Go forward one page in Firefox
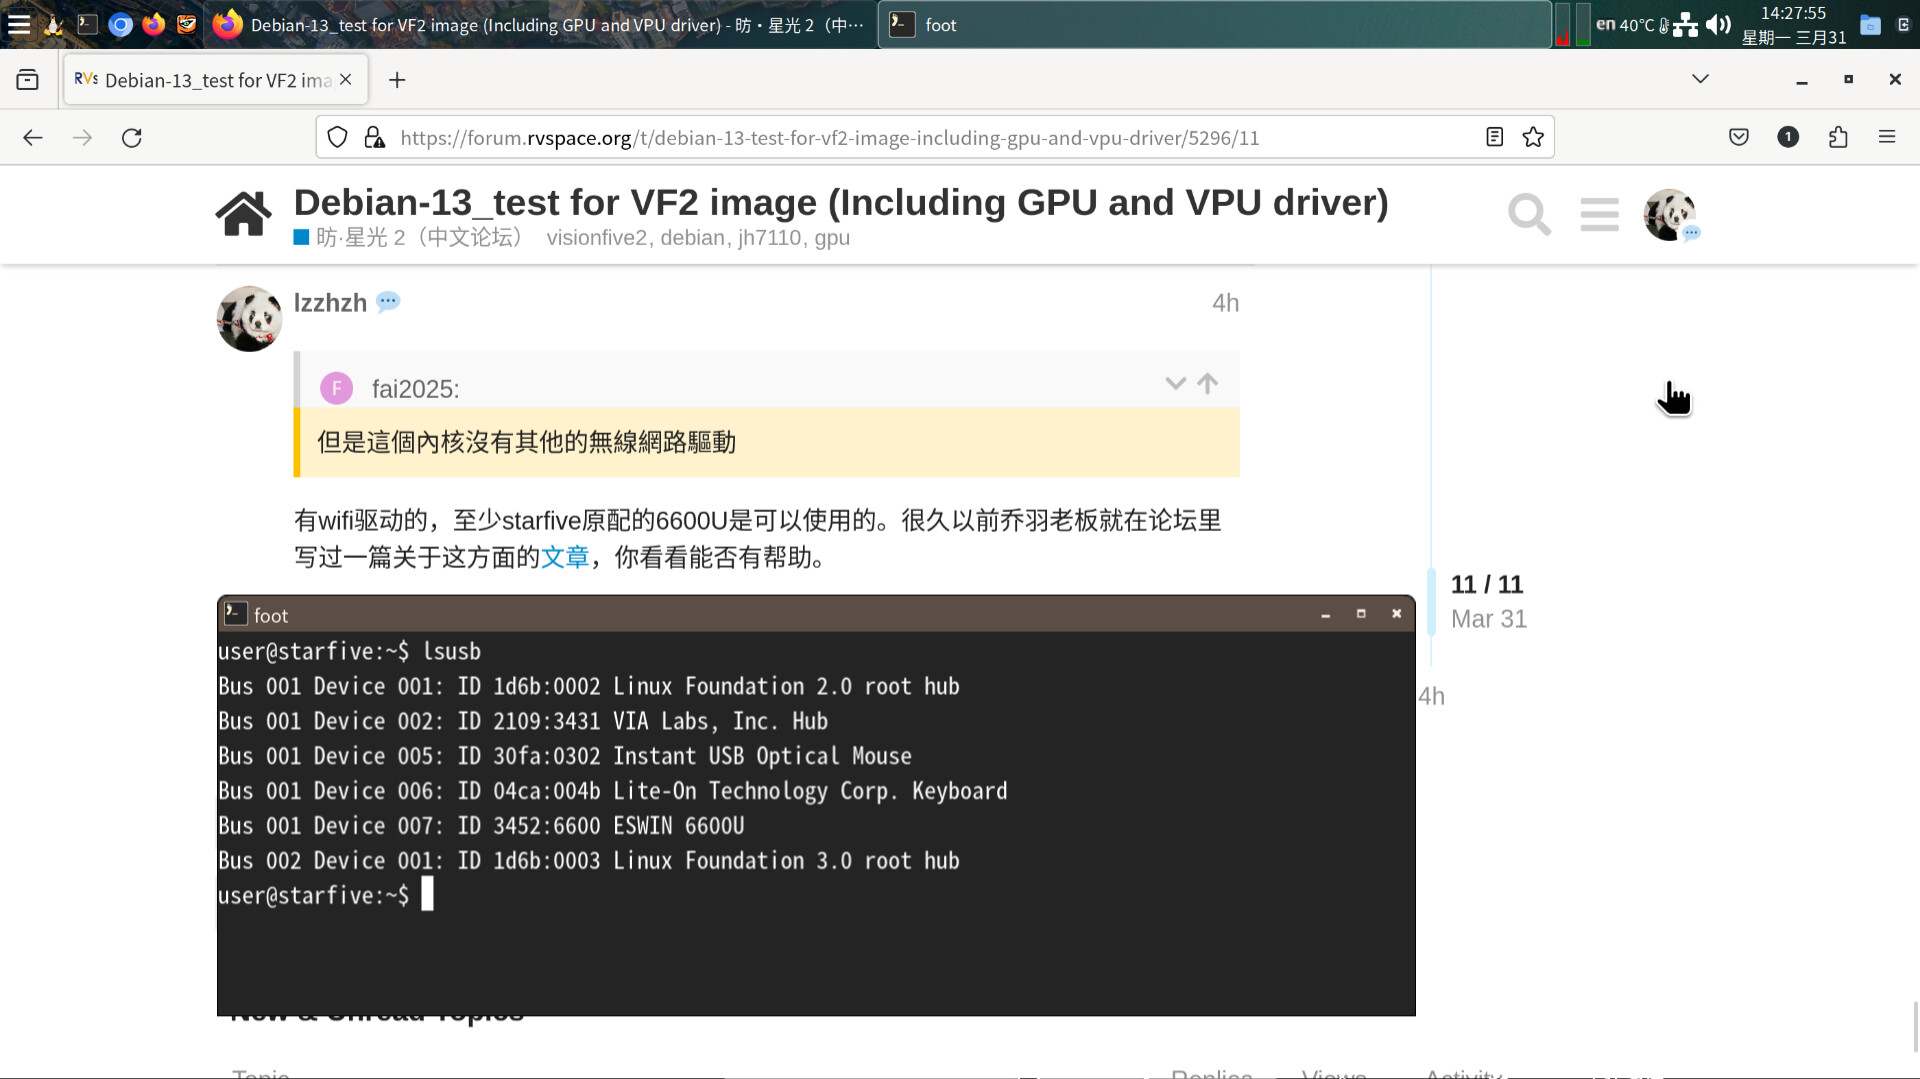This screenshot has width=1920, height=1079. (x=83, y=138)
